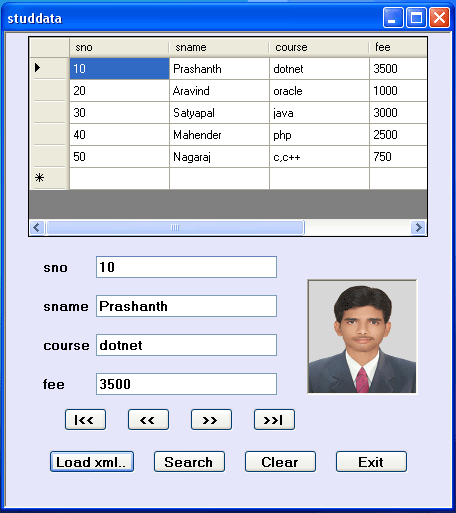Image resolution: width=456 pixels, height=513 pixels.
Task: Select the row header for Nagaraj row
Action: click(49, 156)
